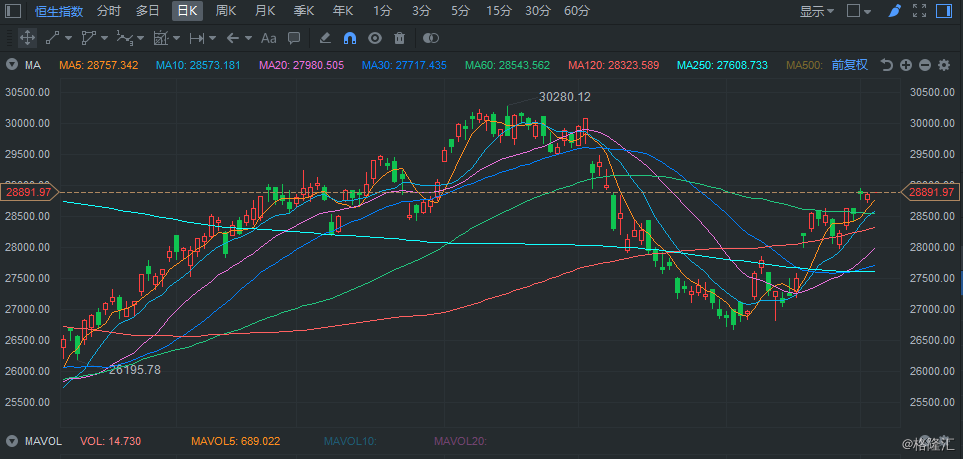The image size is (963, 459).
Task: Click the MA5: 28757.342 label
Action: (x=98, y=65)
